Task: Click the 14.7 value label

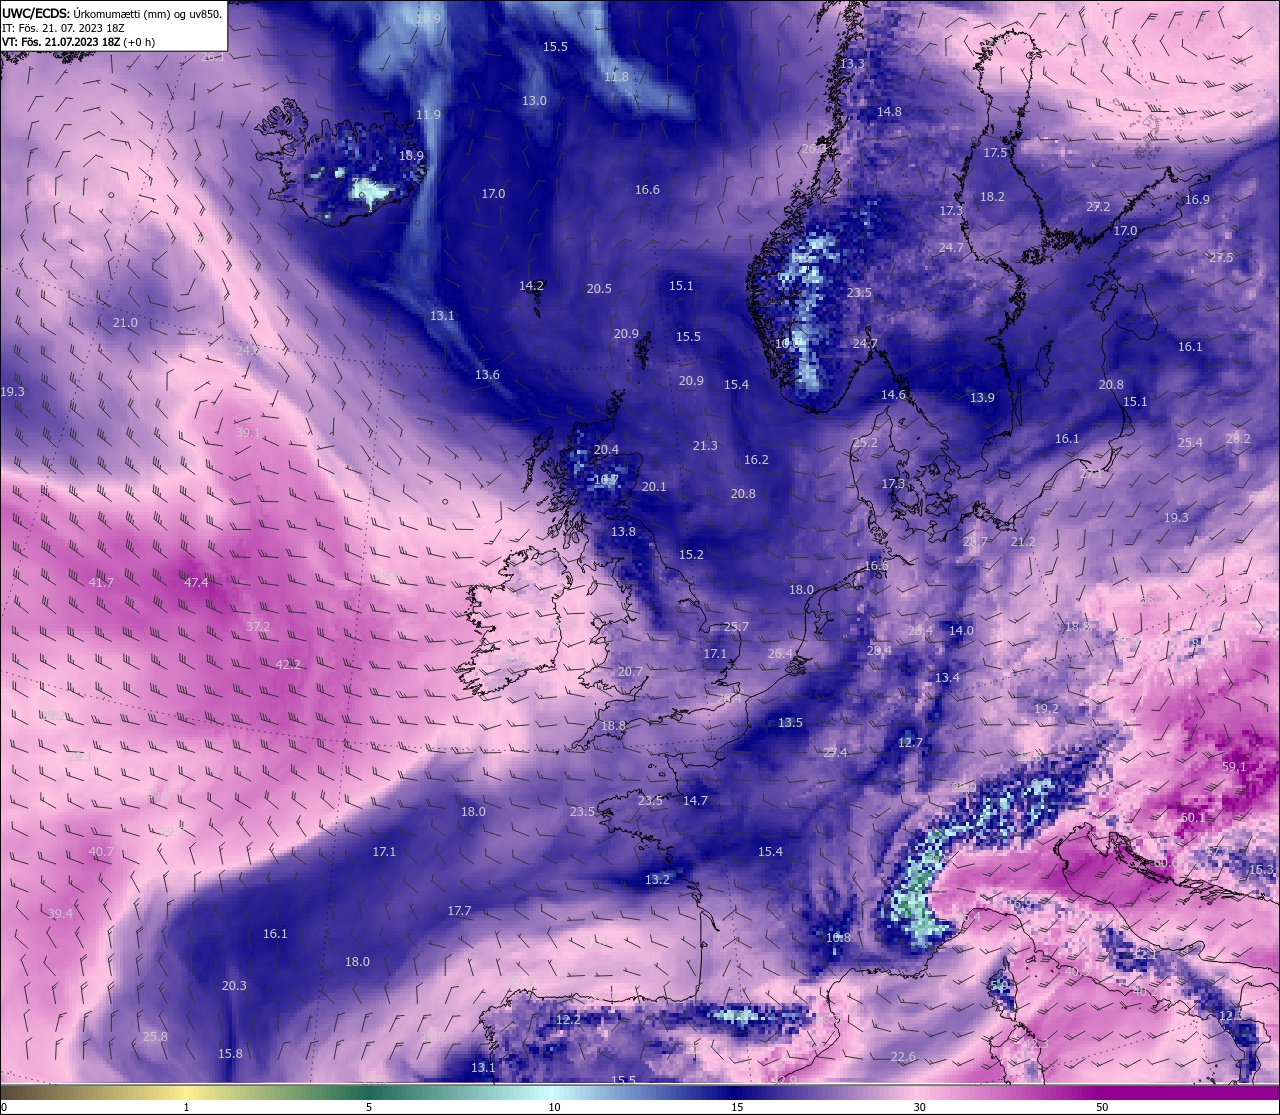Action: click(695, 801)
